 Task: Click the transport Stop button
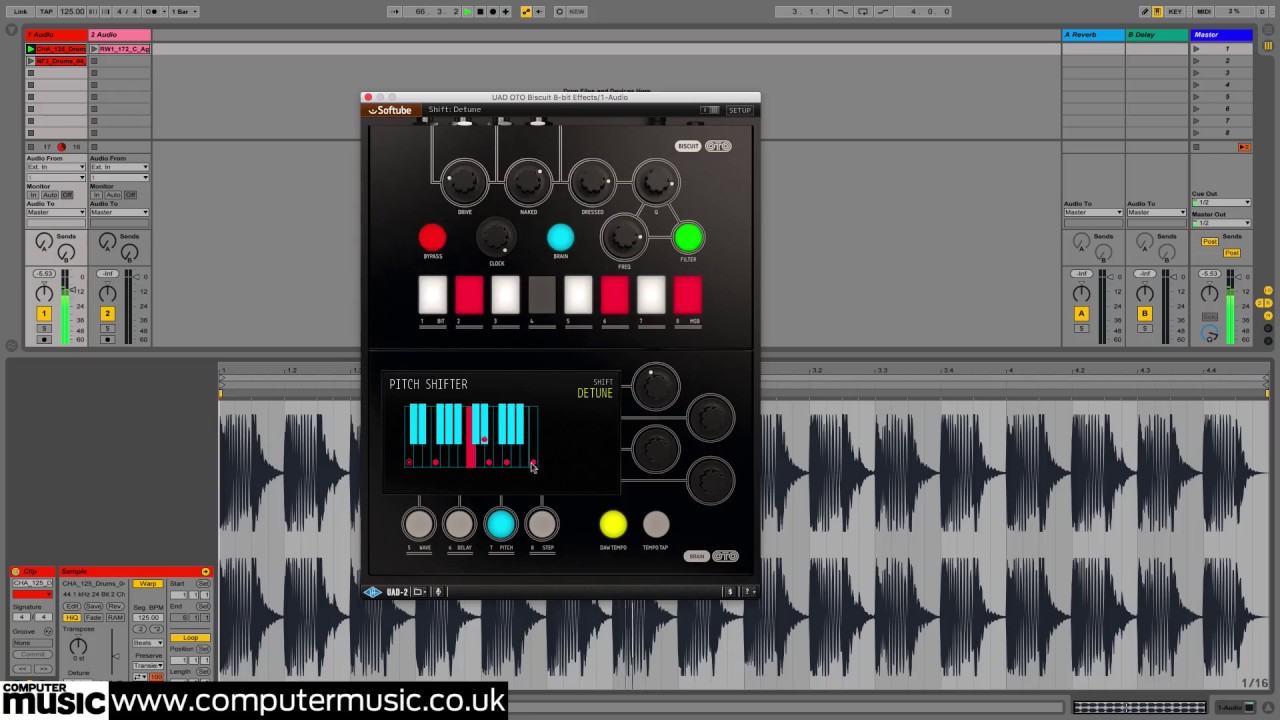[480, 12]
